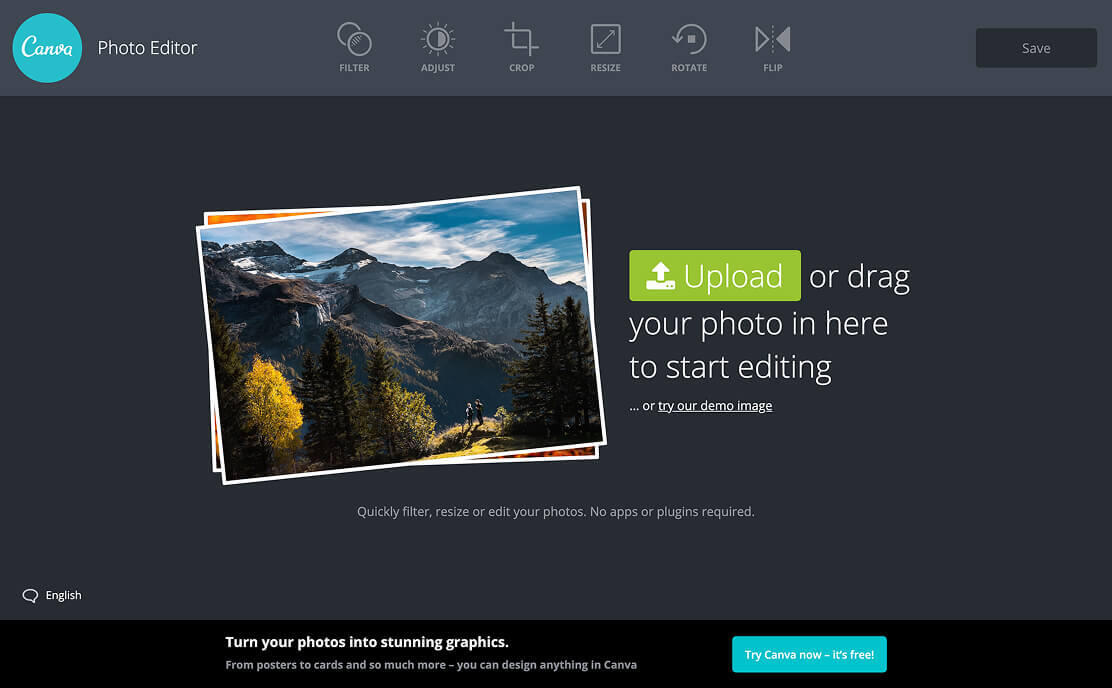Click the FLIP toolbar label
This screenshot has height=688, width=1112.
point(772,68)
